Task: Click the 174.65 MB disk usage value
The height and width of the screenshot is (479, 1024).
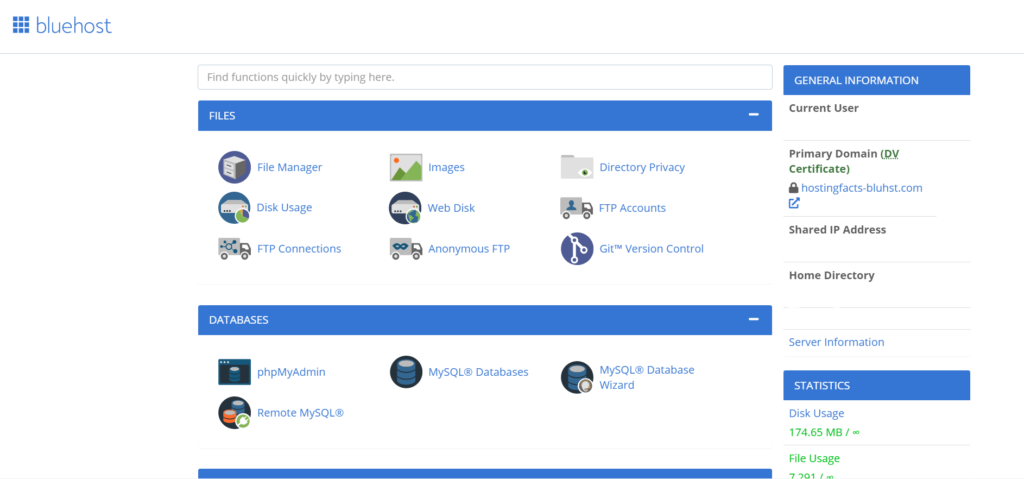Action: coord(824,432)
